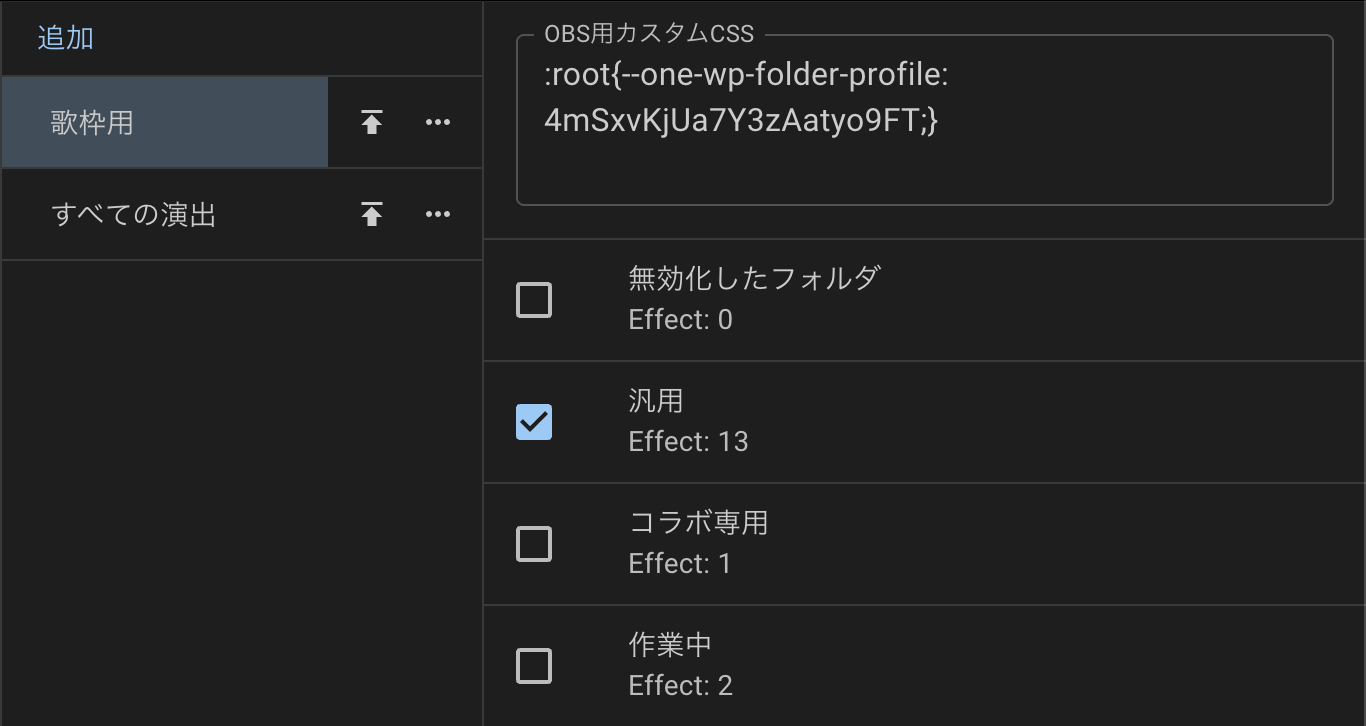The width and height of the screenshot is (1366, 726).
Task: Tick the 作業中 checkbox
Action: (533, 665)
